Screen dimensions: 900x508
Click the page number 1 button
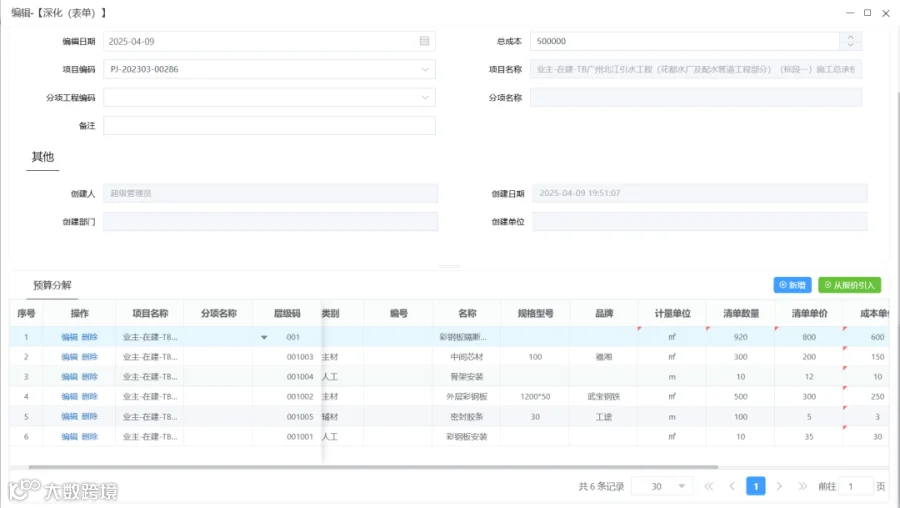tap(755, 486)
